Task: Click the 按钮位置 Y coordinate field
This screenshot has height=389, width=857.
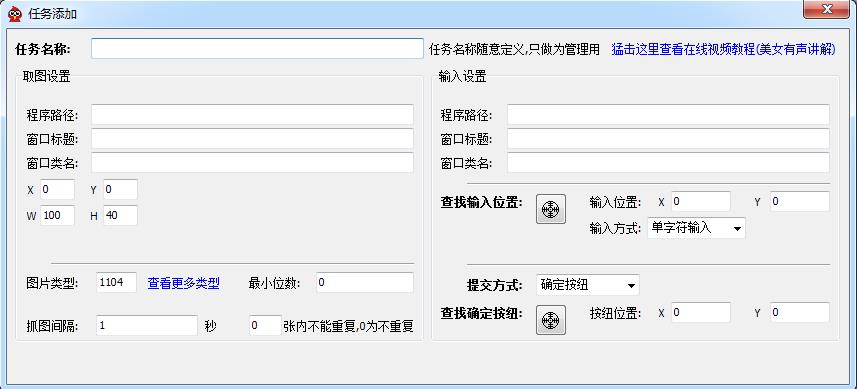Action: pos(800,313)
